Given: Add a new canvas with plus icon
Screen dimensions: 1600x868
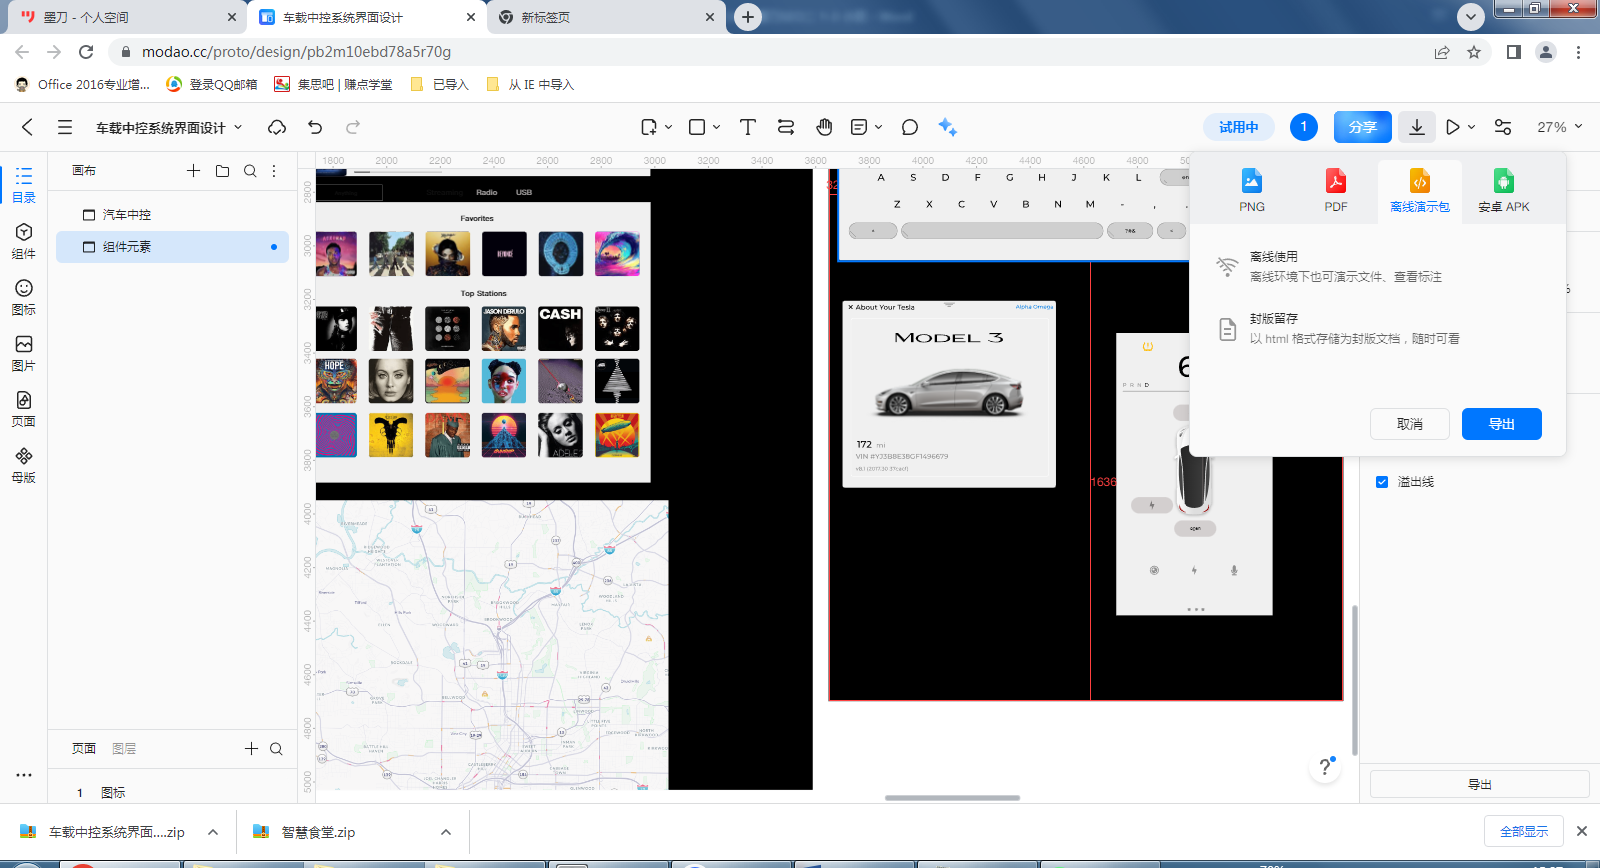Looking at the screenshot, I should point(194,171).
